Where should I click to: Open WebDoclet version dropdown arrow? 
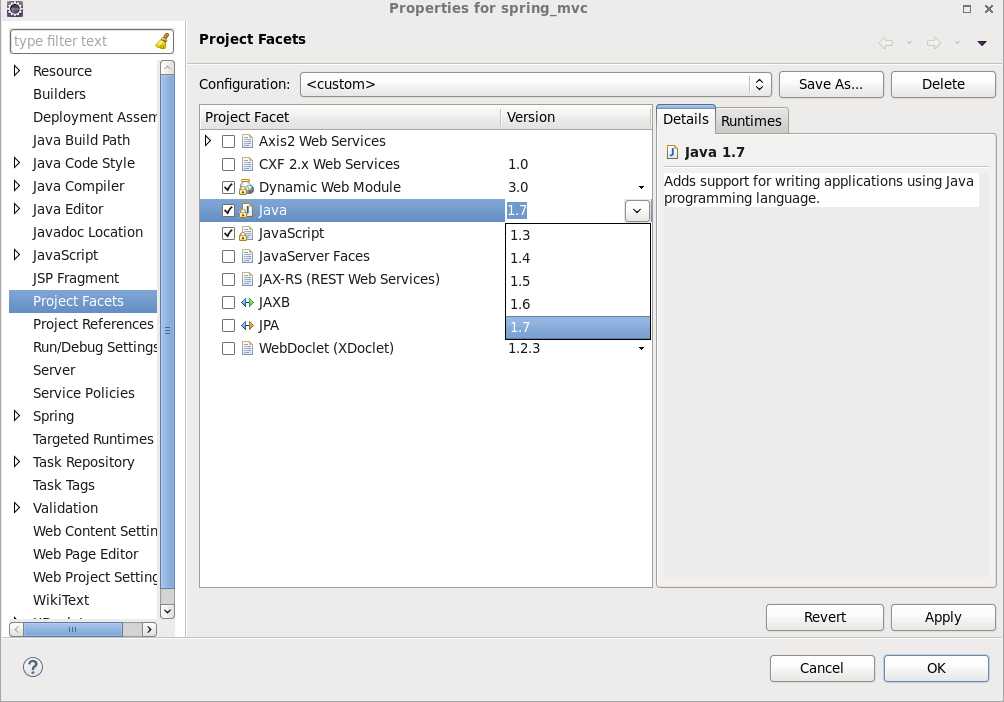click(x=641, y=348)
